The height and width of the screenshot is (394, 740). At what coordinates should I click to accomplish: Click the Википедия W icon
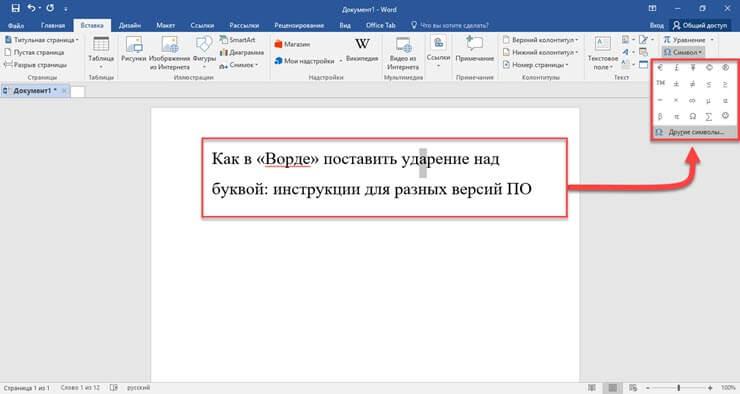click(x=362, y=49)
